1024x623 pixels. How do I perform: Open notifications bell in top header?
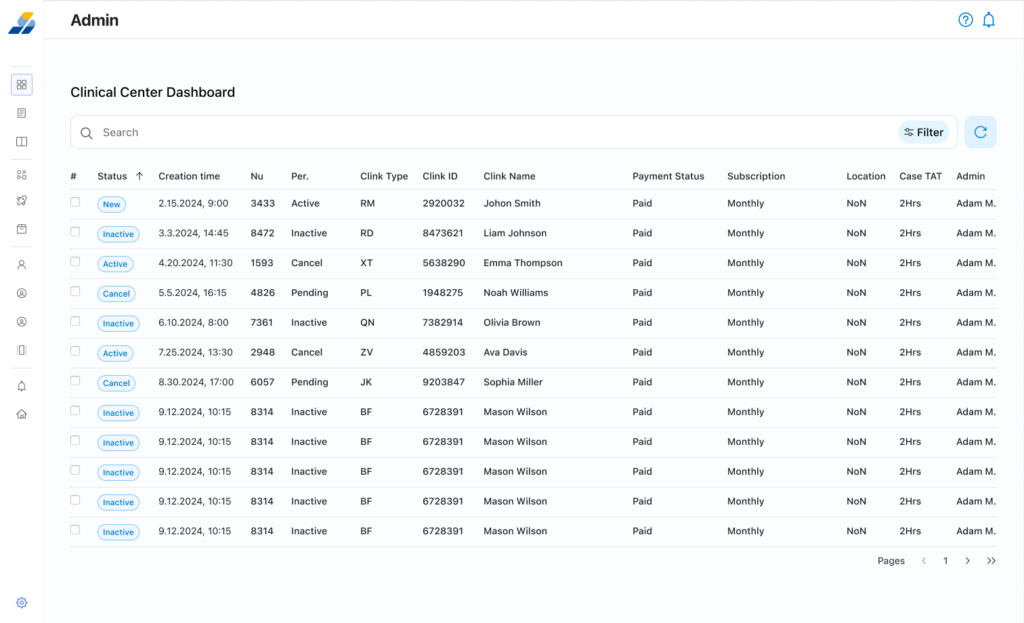pos(988,20)
